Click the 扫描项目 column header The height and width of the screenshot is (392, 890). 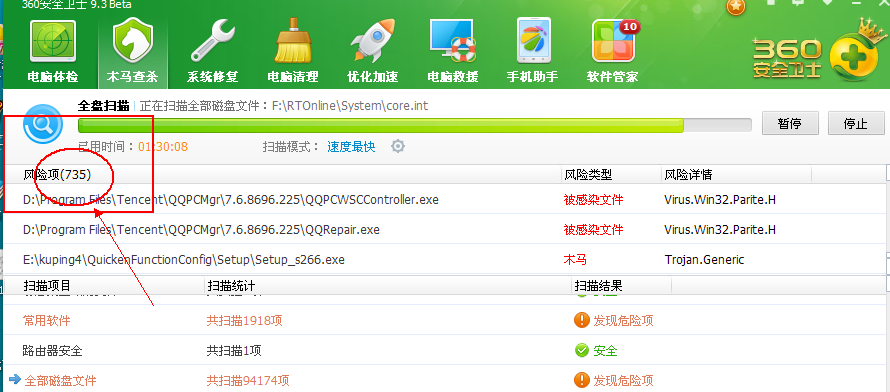pos(47,285)
